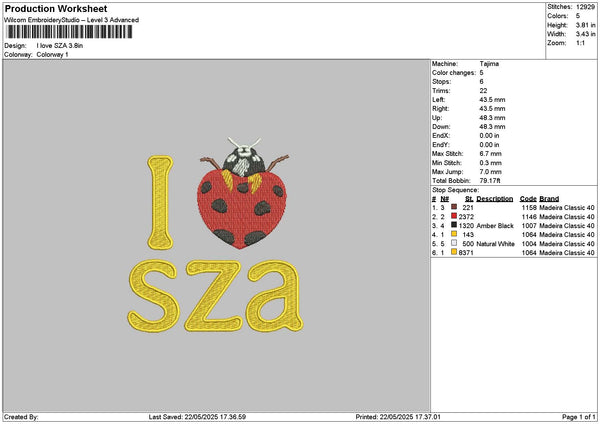The width and height of the screenshot is (600, 424).
Task: Click the embroidered letter I
Action: tap(160, 202)
